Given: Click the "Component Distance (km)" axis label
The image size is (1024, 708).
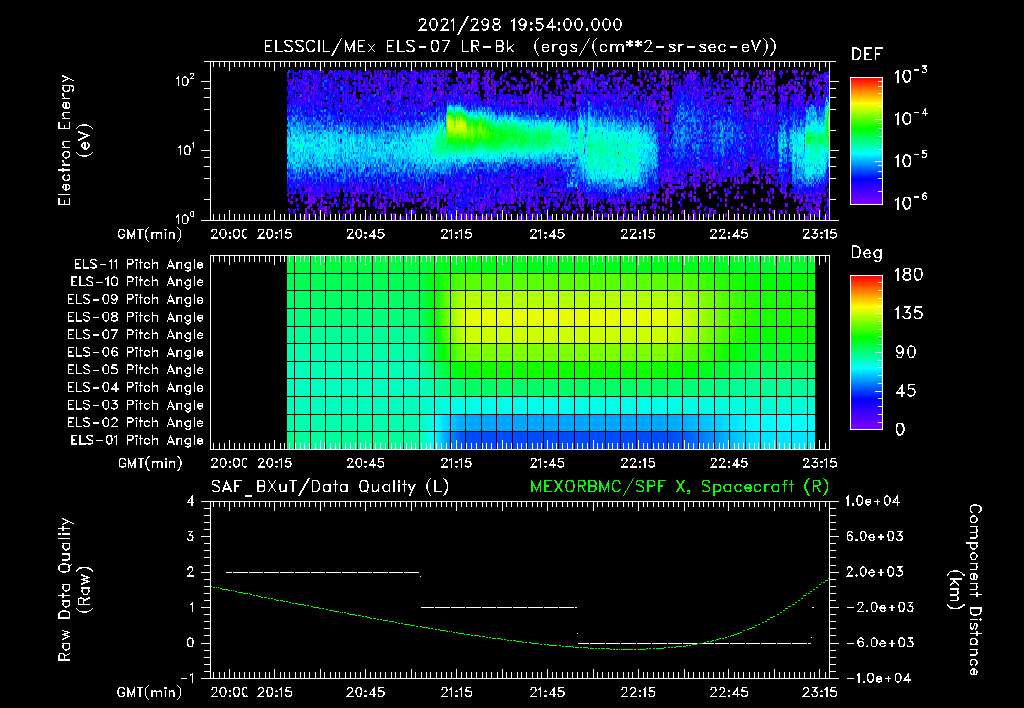Looking at the screenshot, I should pyautogui.click(x=965, y=590).
